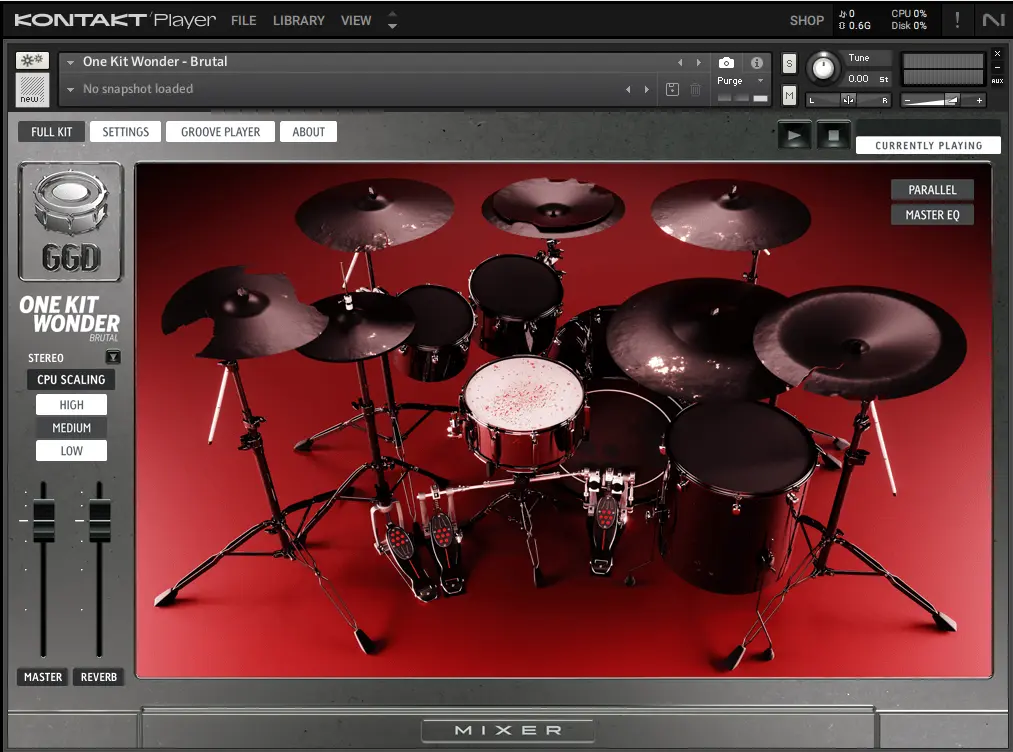Solo the instrument with S button

click(x=789, y=63)
